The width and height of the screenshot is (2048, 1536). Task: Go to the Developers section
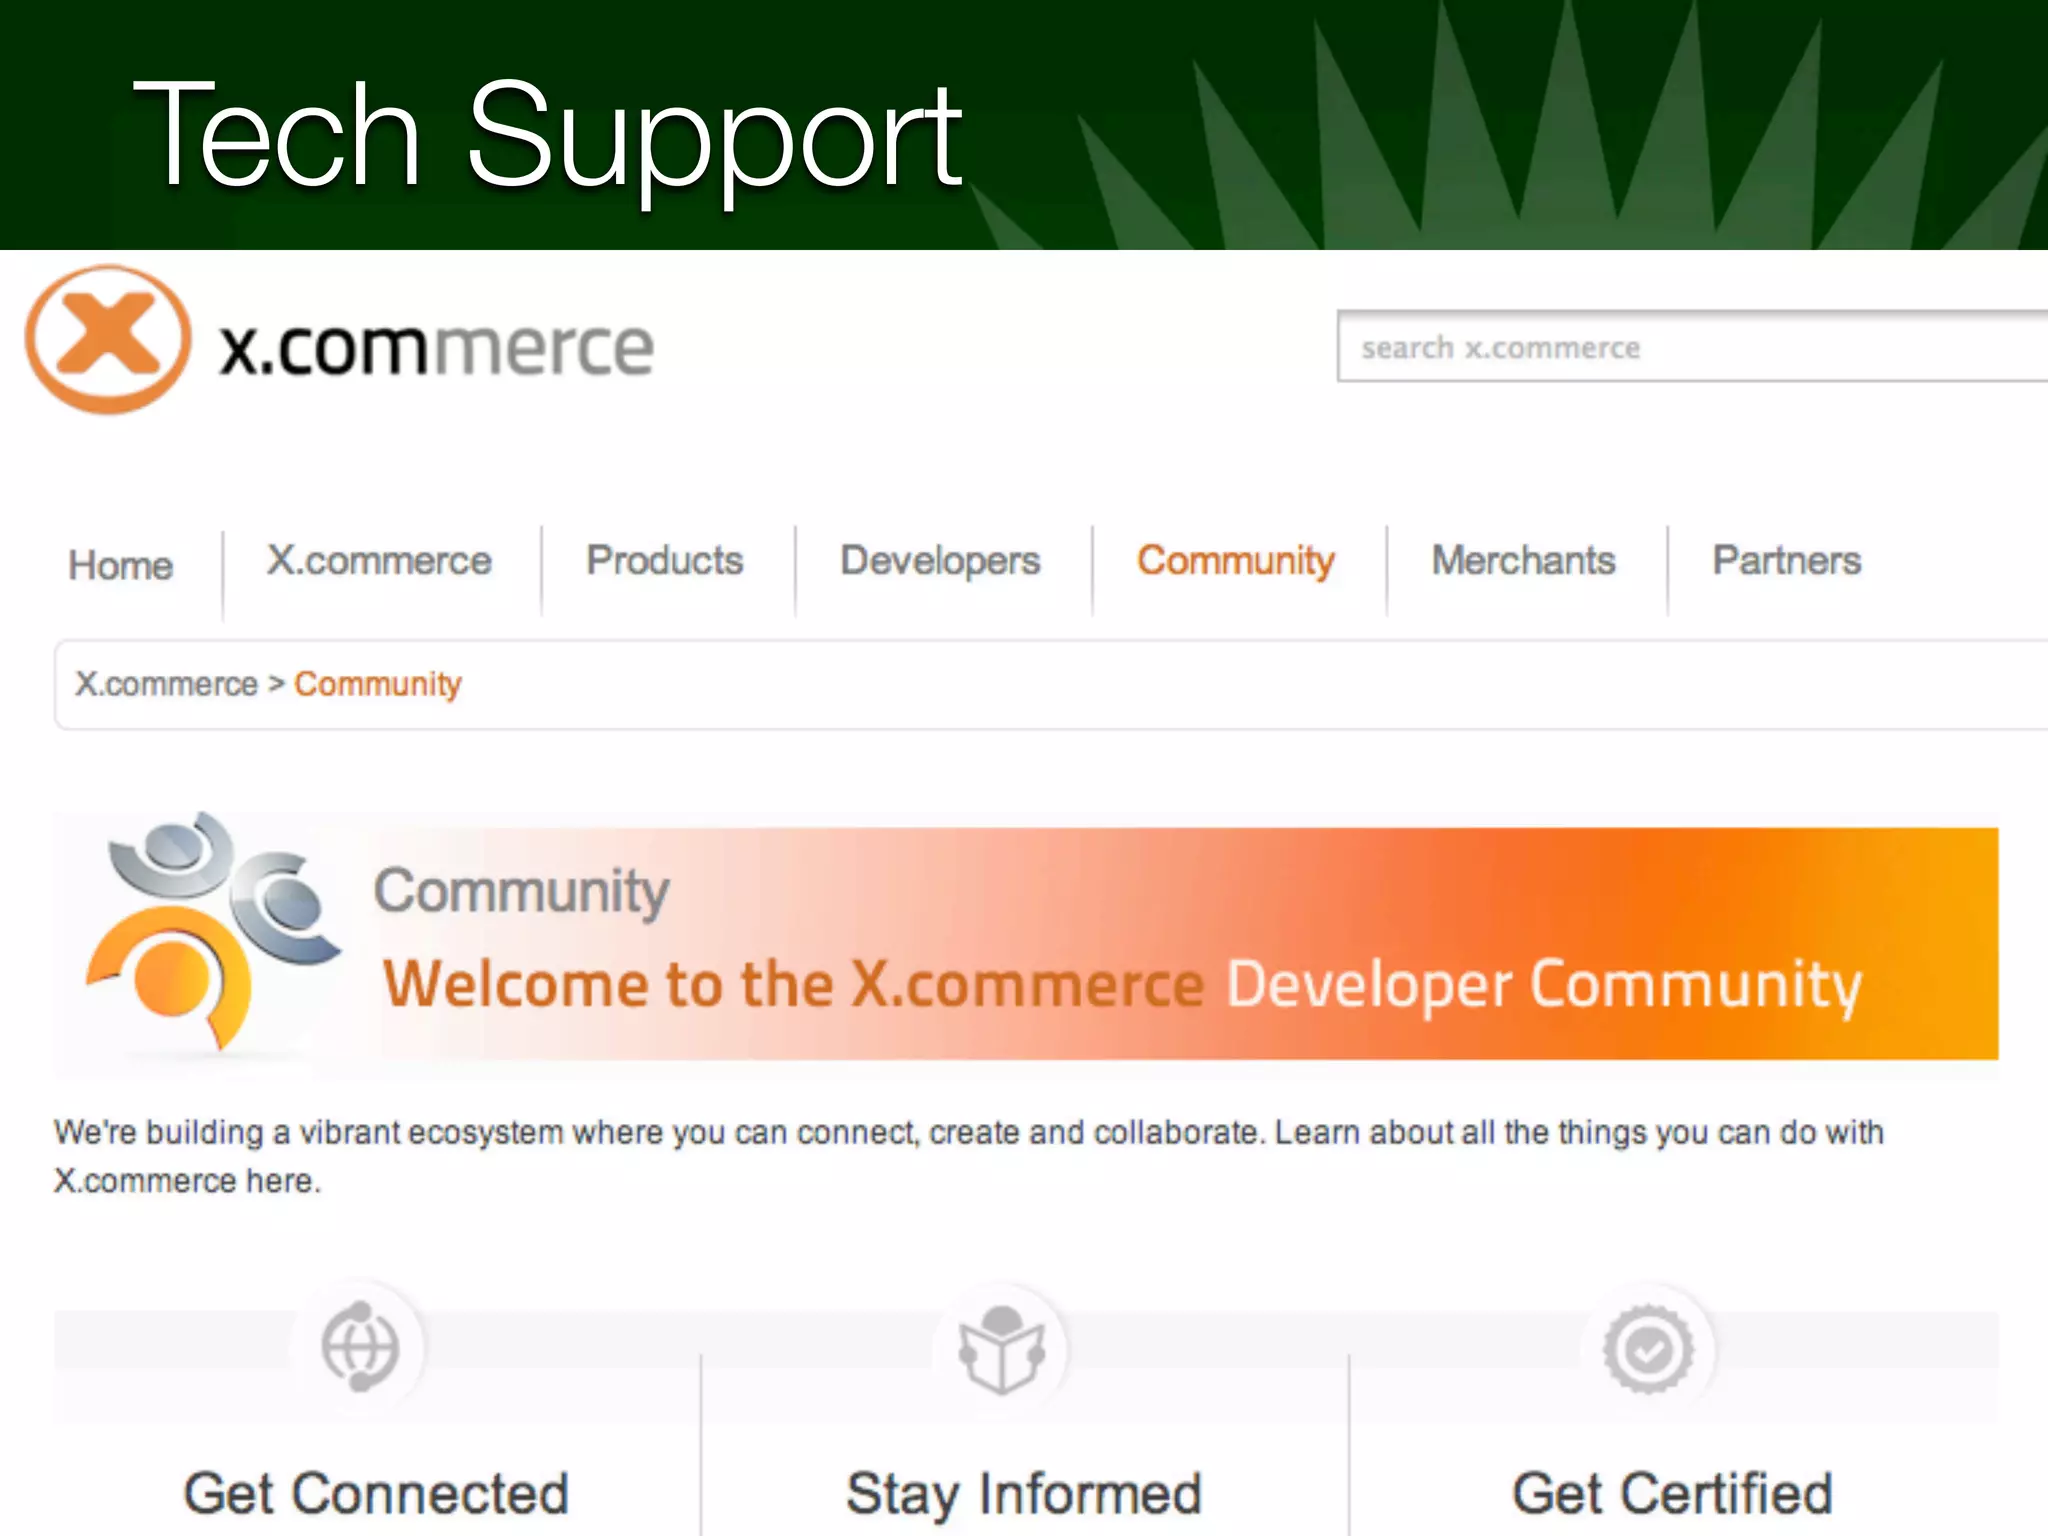click(x=940, y=561)
